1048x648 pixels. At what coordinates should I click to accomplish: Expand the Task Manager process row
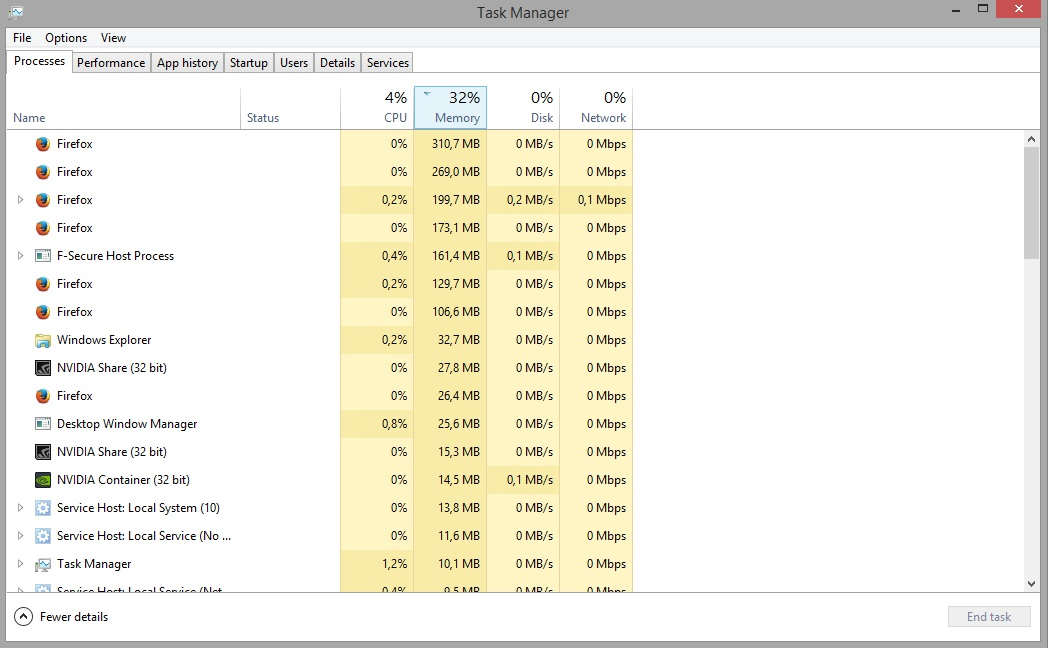point(20,564)
